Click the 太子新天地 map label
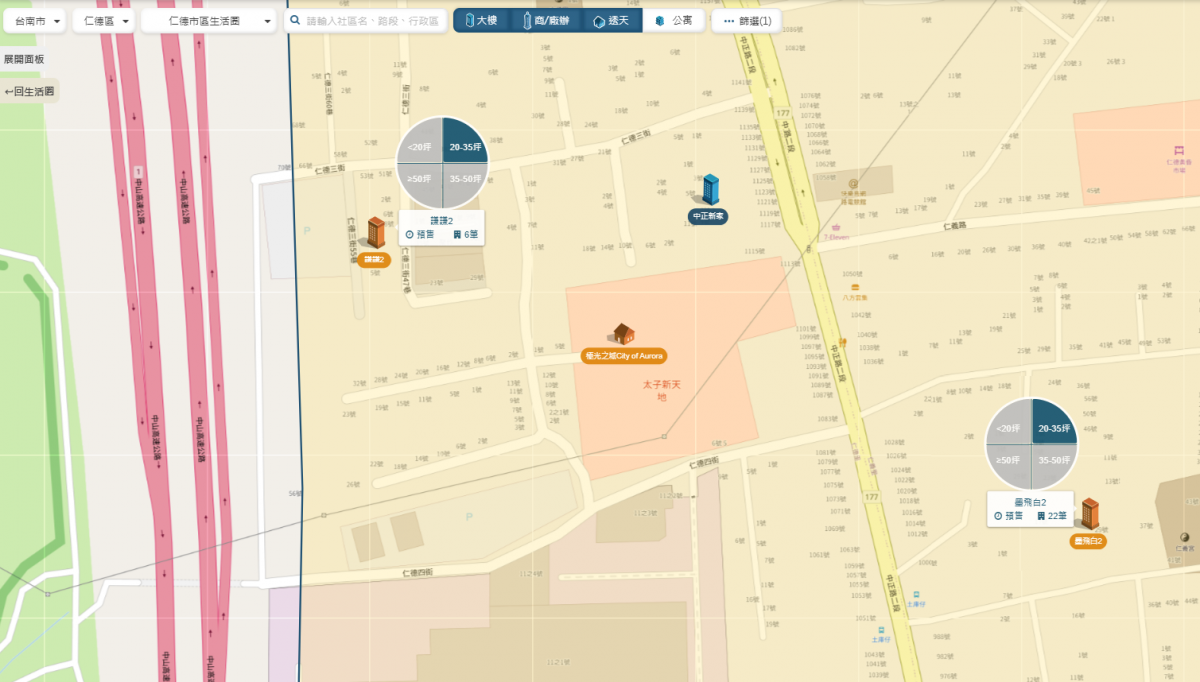This screenshot has height=682, width=1200. click(661, 391)
